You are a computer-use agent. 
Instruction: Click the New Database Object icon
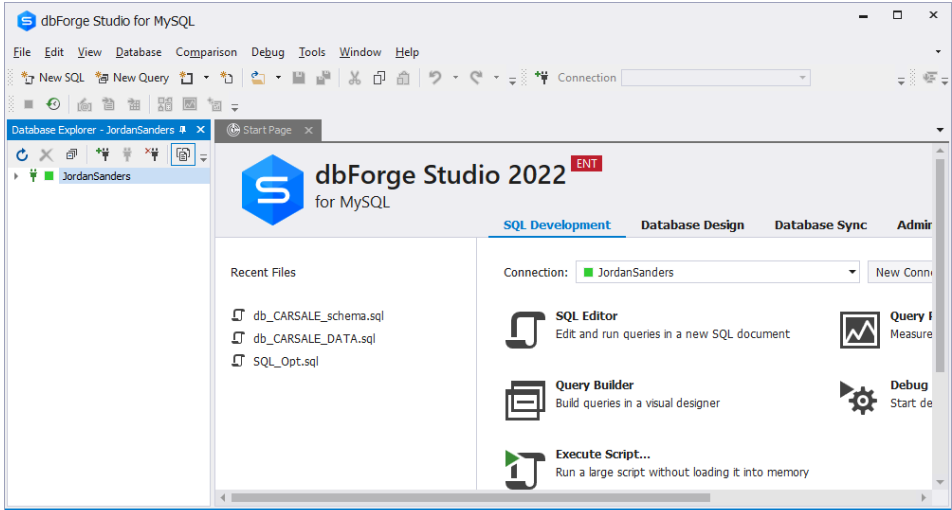pos(187,78)
